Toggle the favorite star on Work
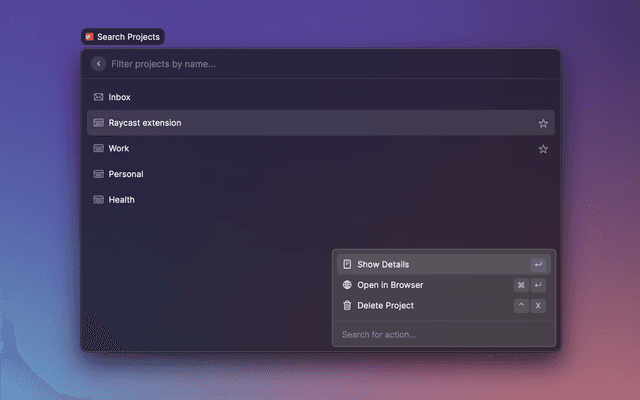The width and height of the screenshot is (640, 400). (543, 149)
